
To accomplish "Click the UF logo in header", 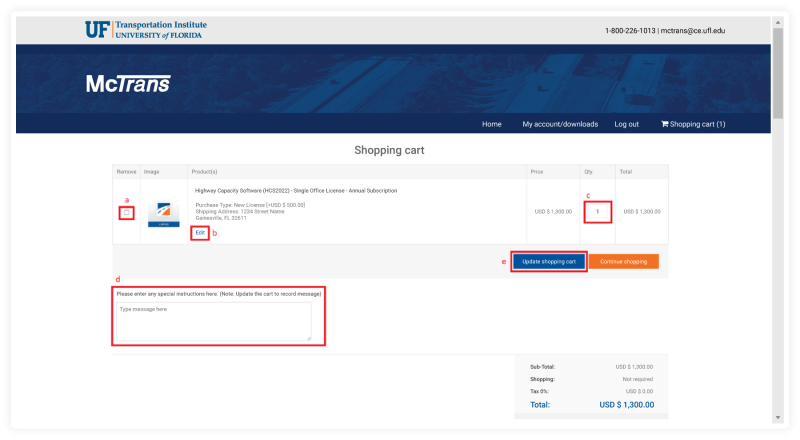I will pyautogui.click(x=97, y=29).
